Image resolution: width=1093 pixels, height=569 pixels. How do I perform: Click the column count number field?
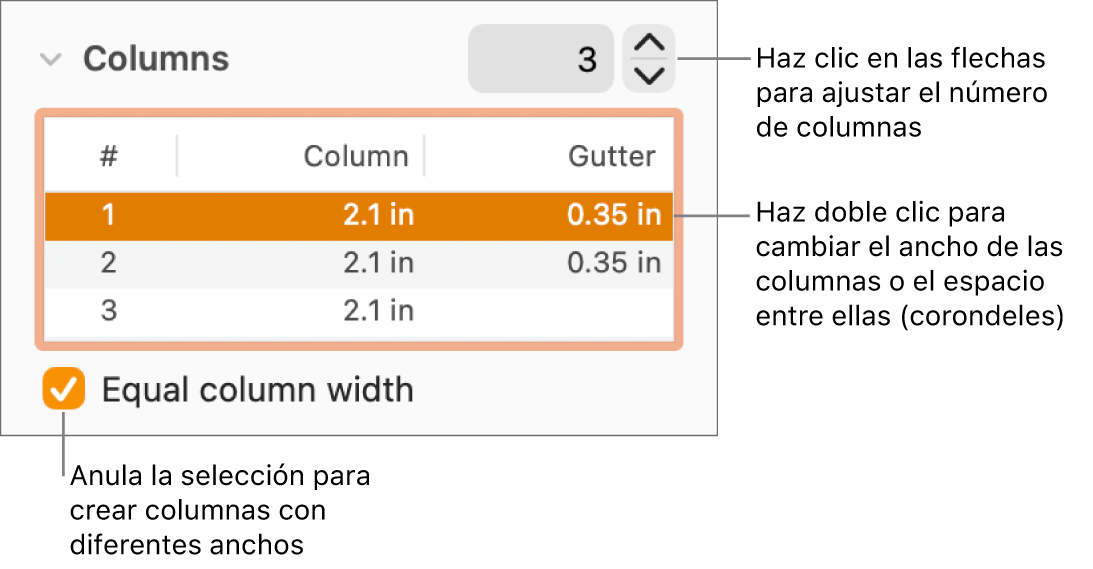540,59
